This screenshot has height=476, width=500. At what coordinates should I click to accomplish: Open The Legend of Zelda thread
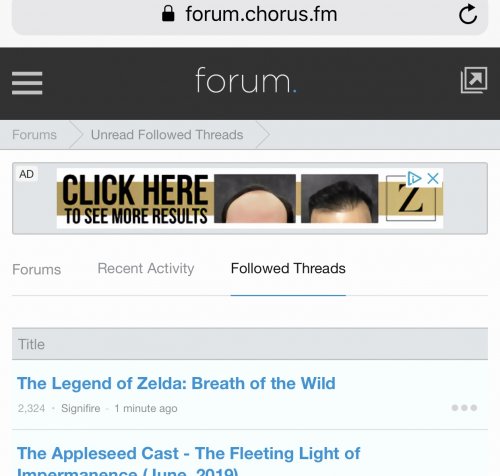point(176,383)
